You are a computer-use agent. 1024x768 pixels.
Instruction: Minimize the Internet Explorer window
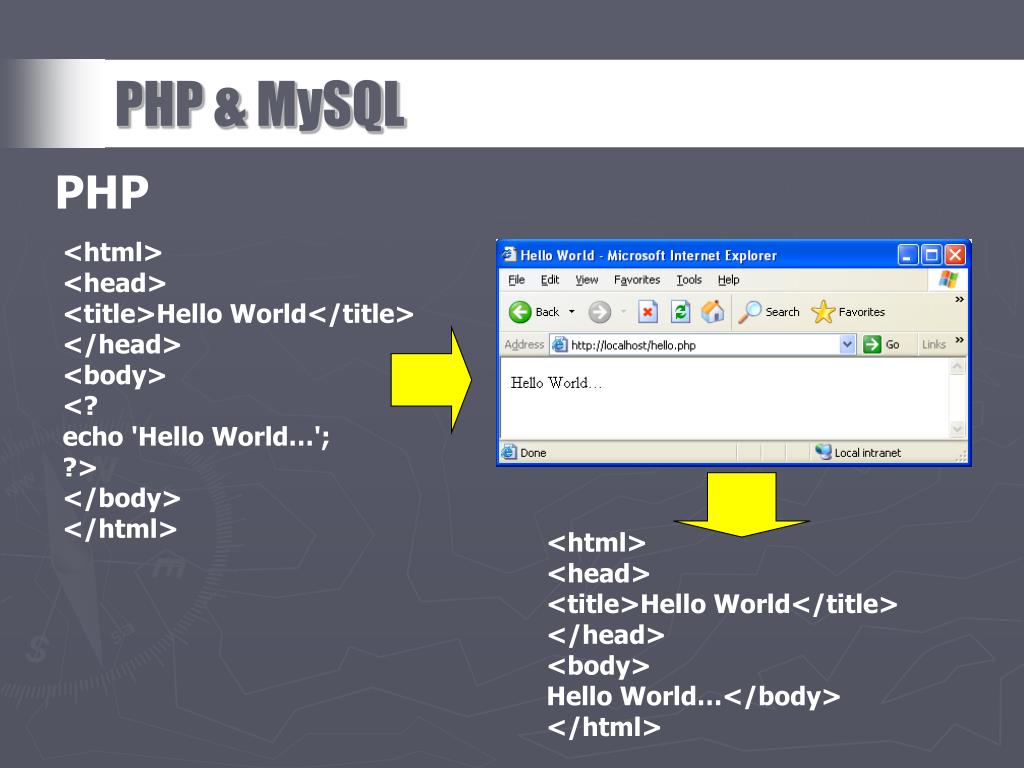point(907,255)
